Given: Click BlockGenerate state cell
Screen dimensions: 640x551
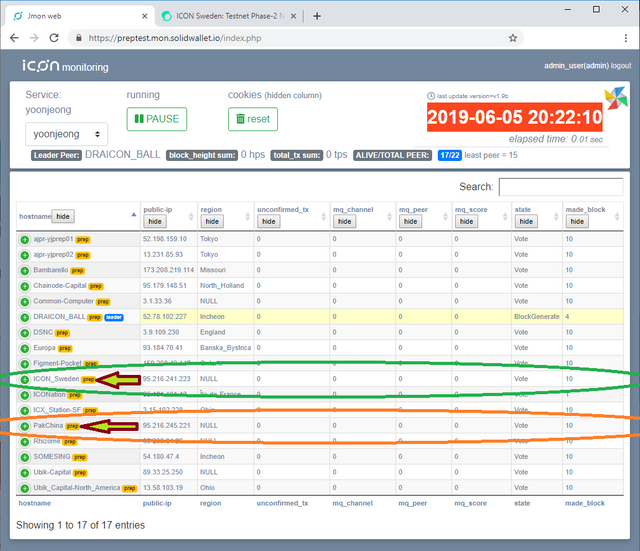Looking at the screenshot, I should pyautogui.click(x=536, y=317).
